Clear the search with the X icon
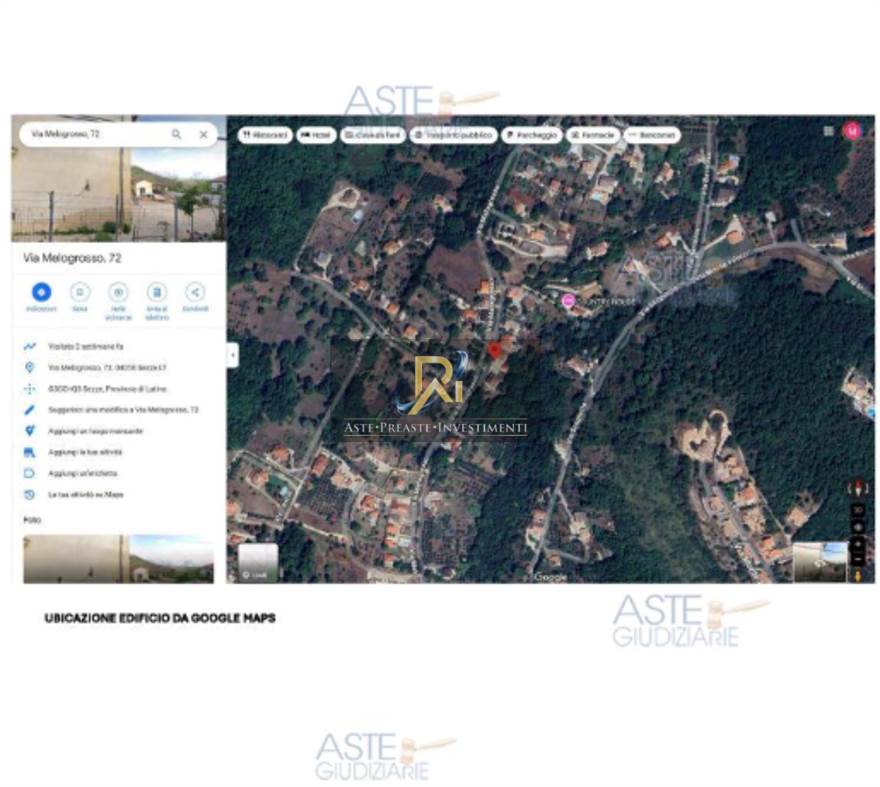The width and height of the screenshot is (880, 787). 203,134
